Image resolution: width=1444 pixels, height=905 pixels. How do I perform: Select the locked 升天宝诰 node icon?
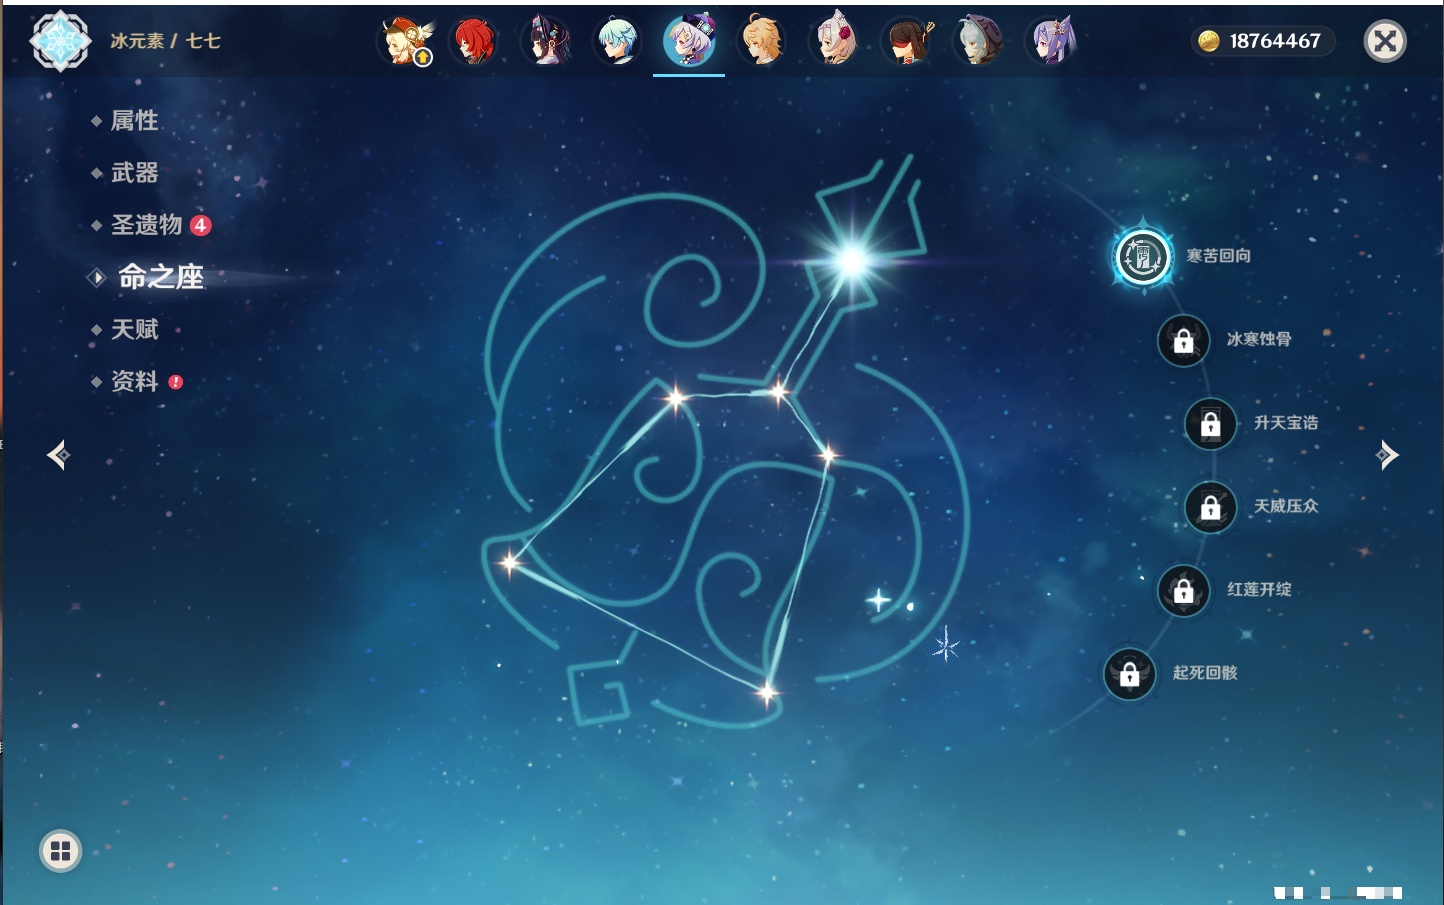point(1210,423)
